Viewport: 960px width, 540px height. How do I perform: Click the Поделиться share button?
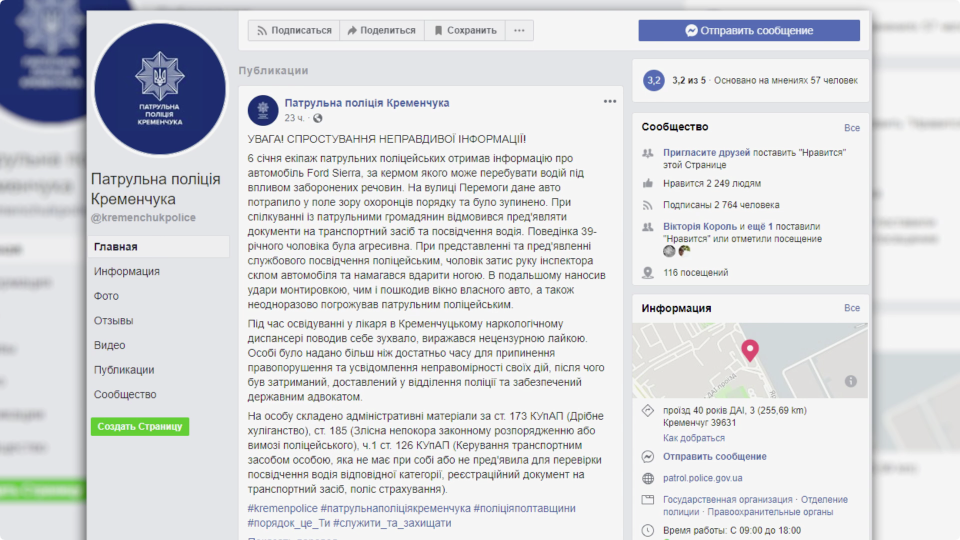(x=381, y=30)
